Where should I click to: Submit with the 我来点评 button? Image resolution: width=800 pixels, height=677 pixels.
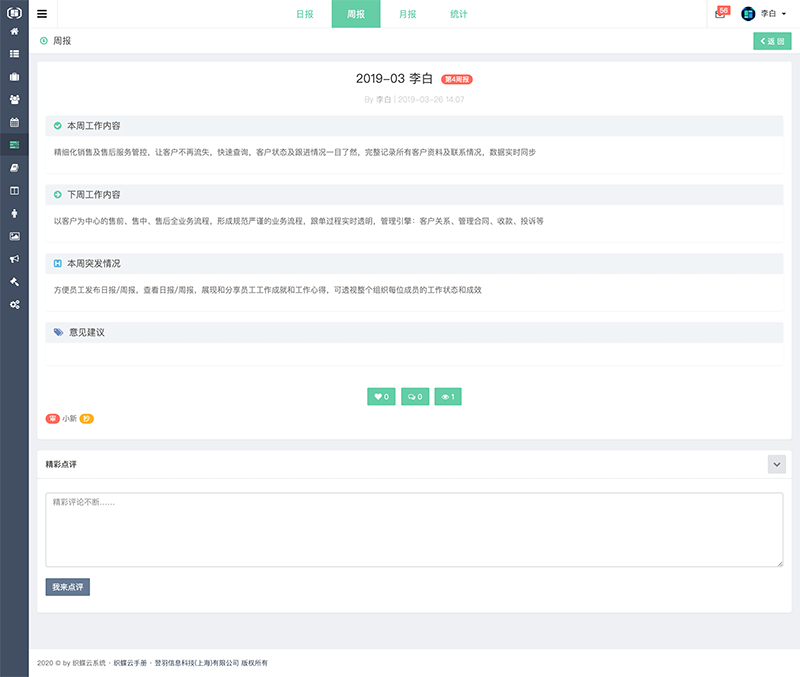pos(67,587)
